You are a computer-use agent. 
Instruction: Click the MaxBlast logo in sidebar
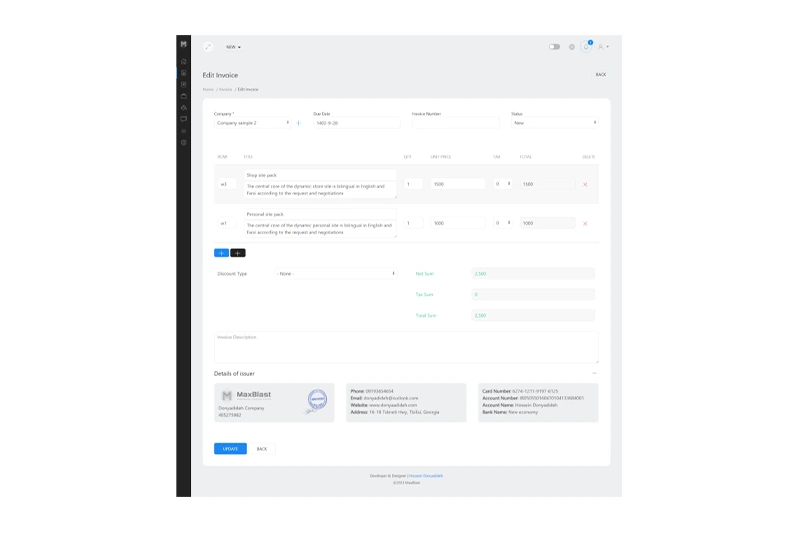point(183,44)
